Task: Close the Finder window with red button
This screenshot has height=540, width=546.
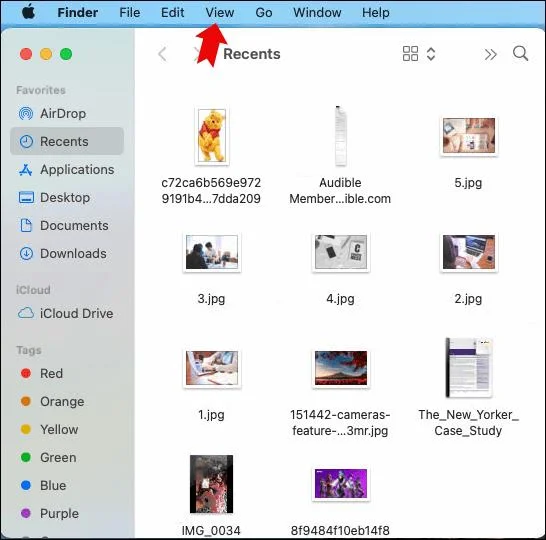Action: point(26,54)
